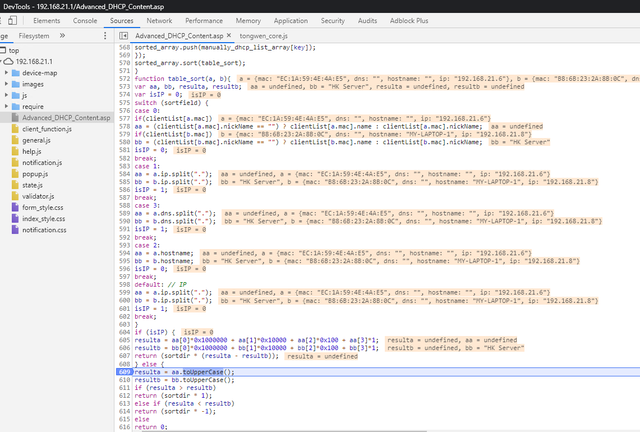The width and height of the screenshot is (640, 432).
Task: Open the Audits tab
Action: click(367, 21)
